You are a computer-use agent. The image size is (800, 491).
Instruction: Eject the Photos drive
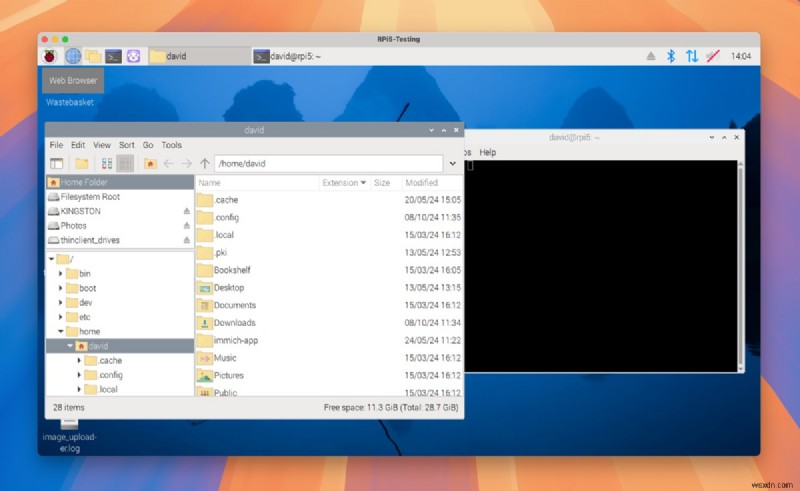pos(187,225)
